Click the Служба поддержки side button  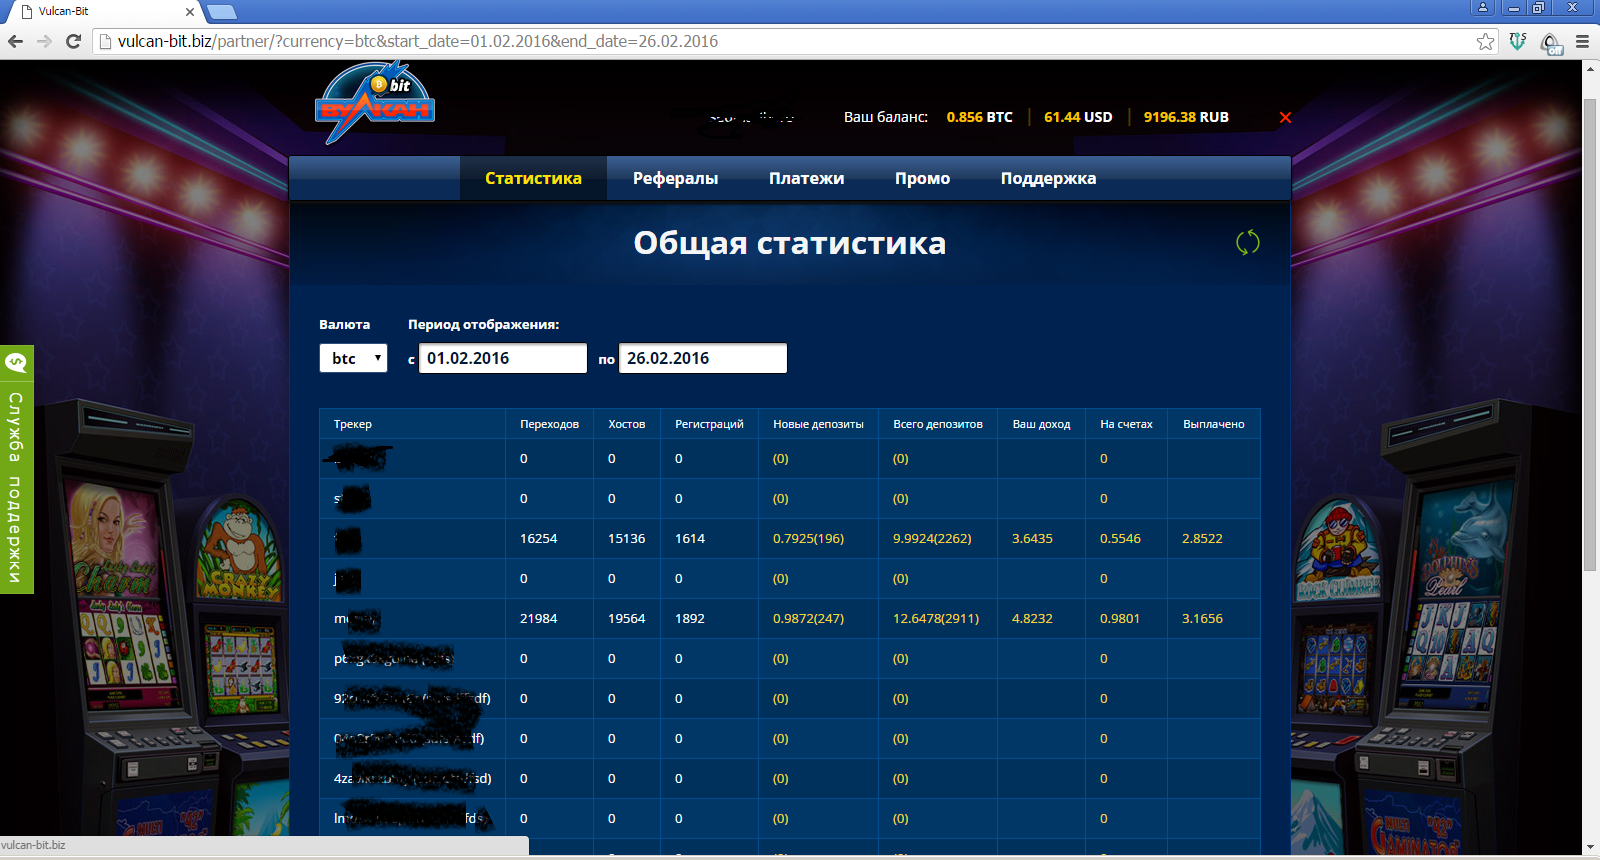pyautogui.click(x=16, y=470)
